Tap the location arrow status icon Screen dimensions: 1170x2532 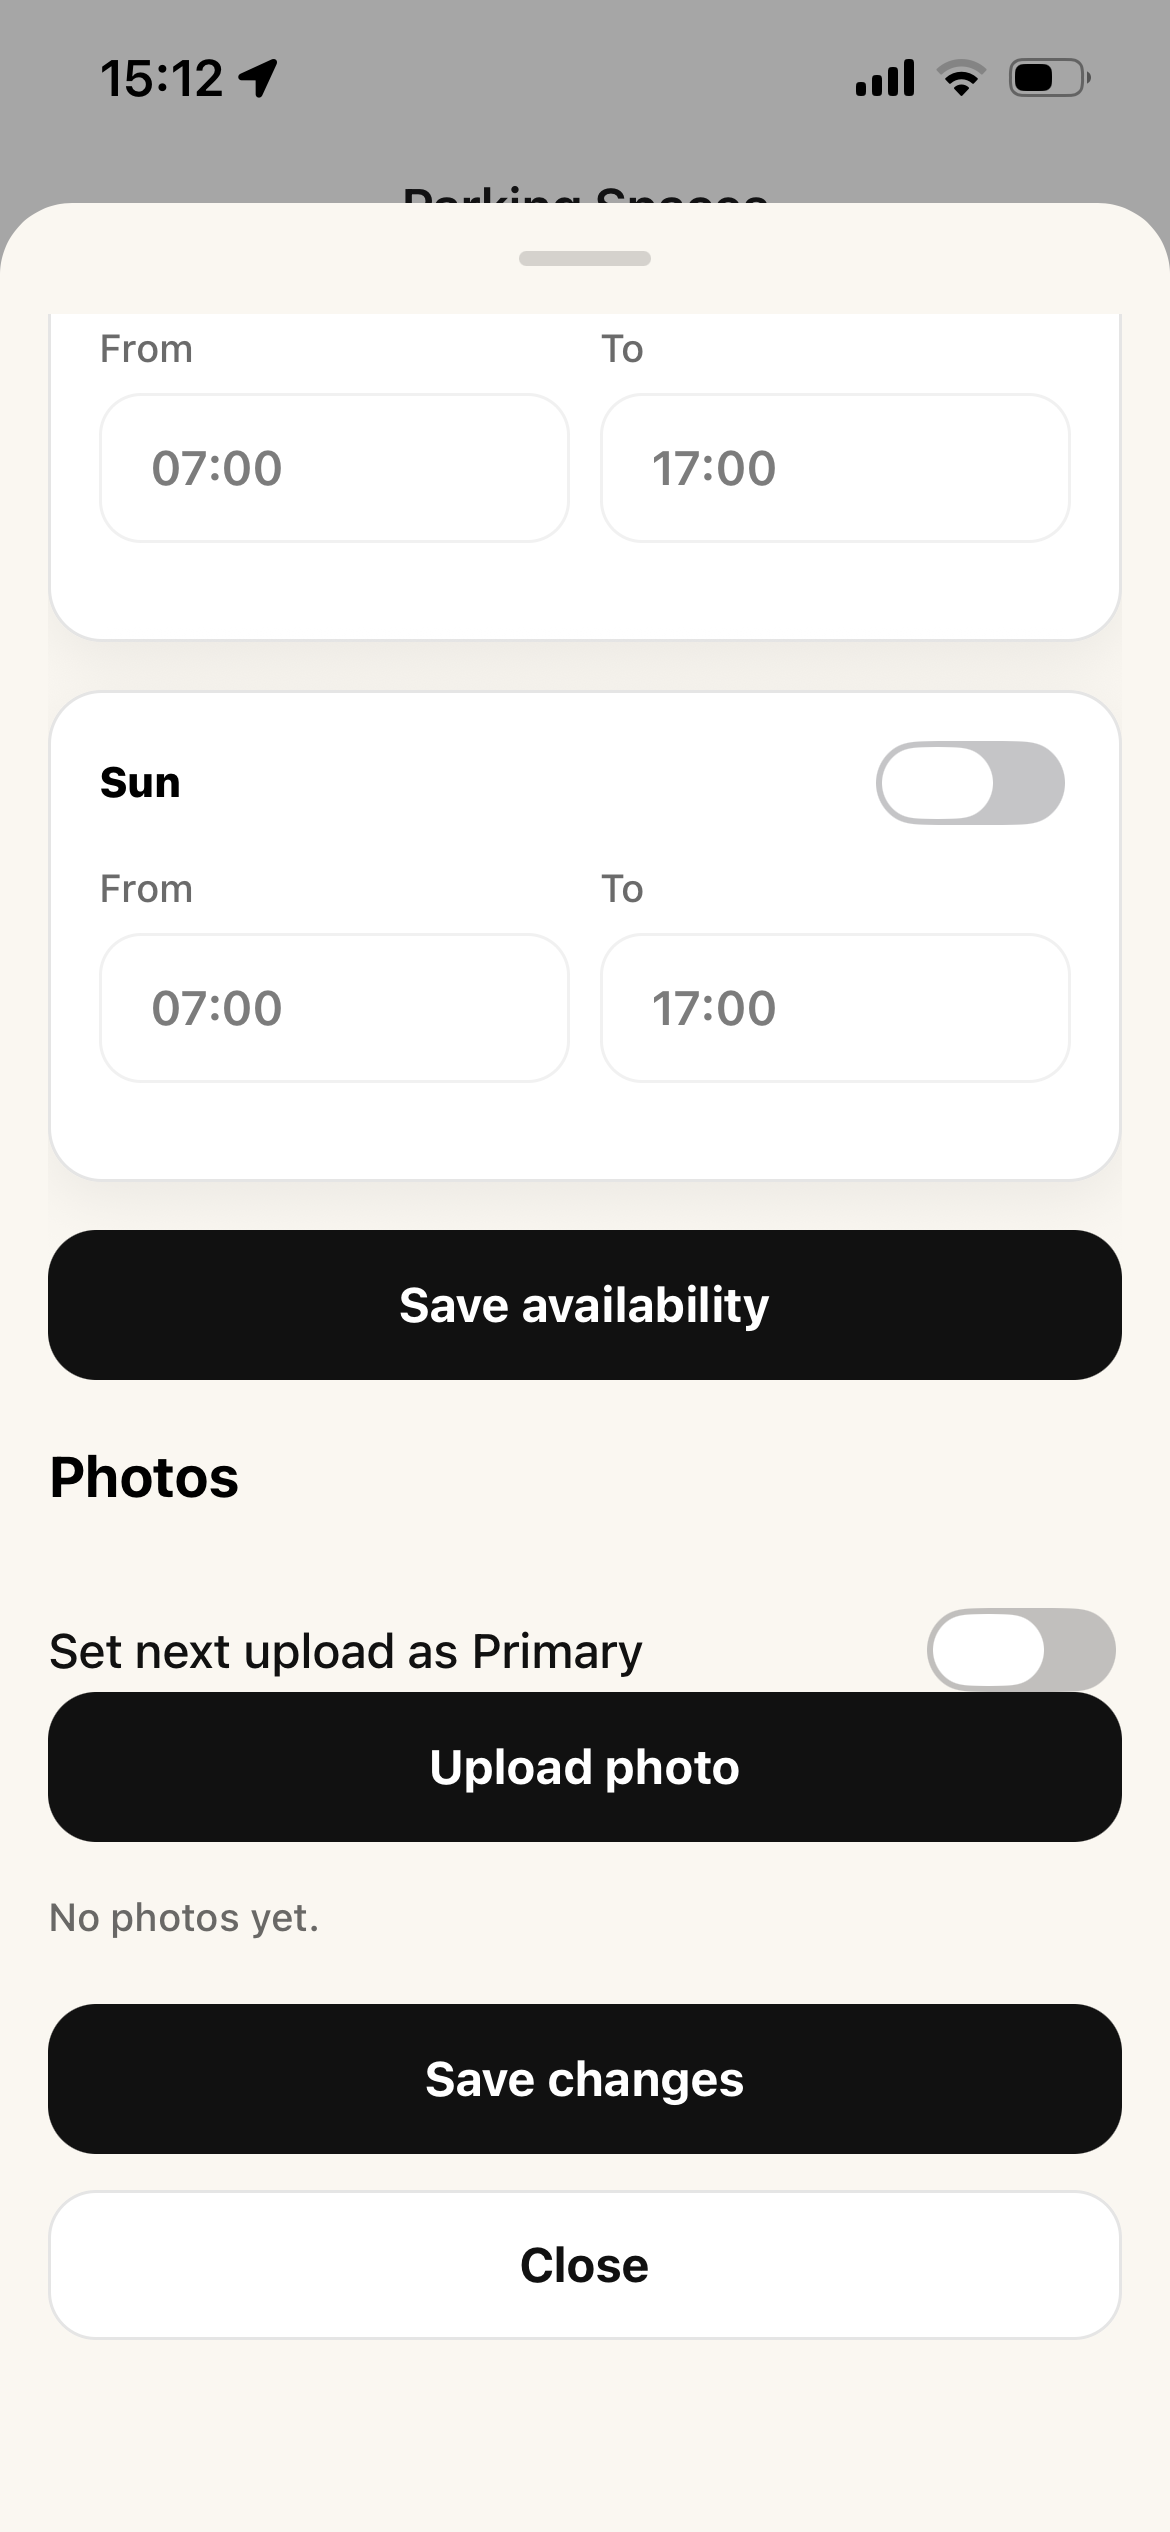259,78
